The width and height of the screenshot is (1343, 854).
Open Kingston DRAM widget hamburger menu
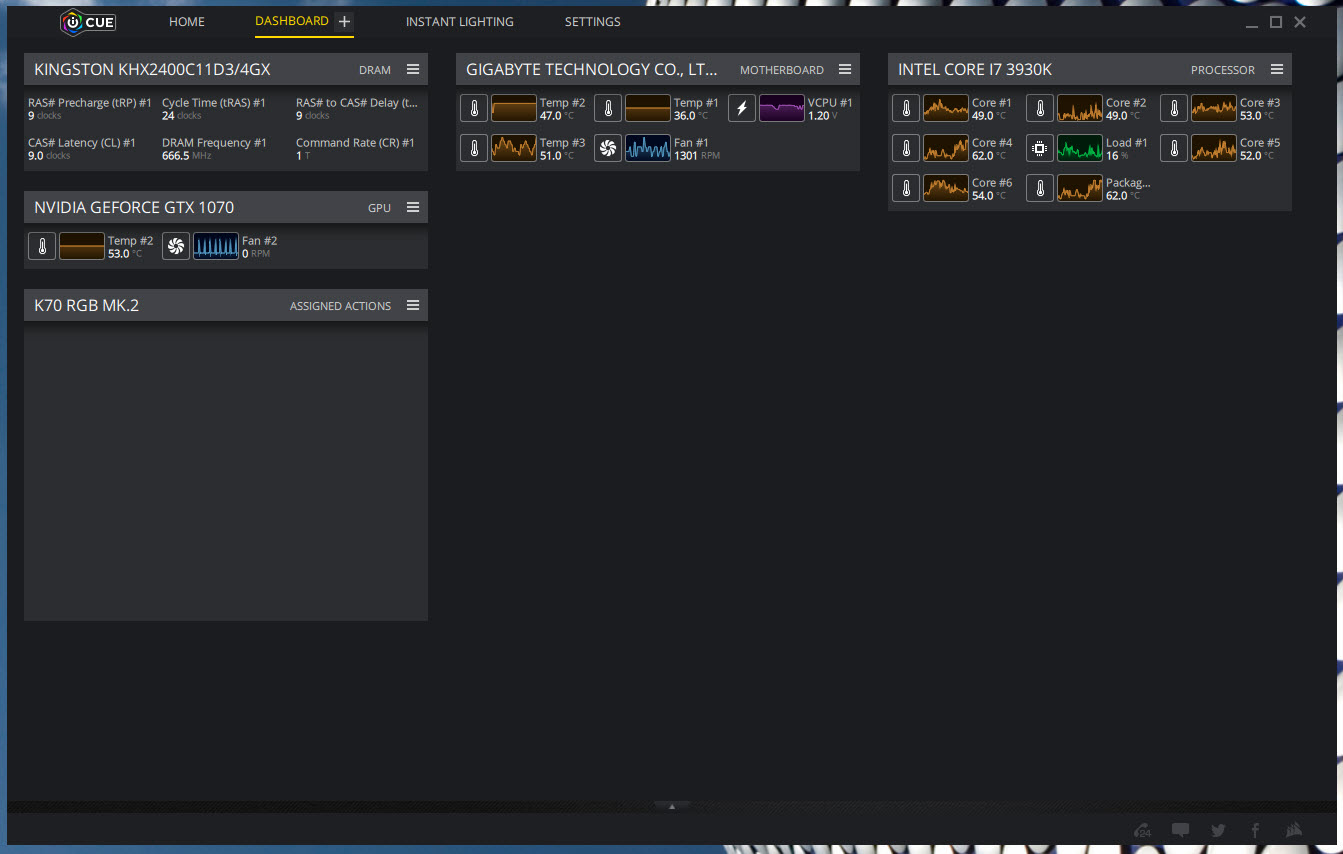[x=413, y=69]
